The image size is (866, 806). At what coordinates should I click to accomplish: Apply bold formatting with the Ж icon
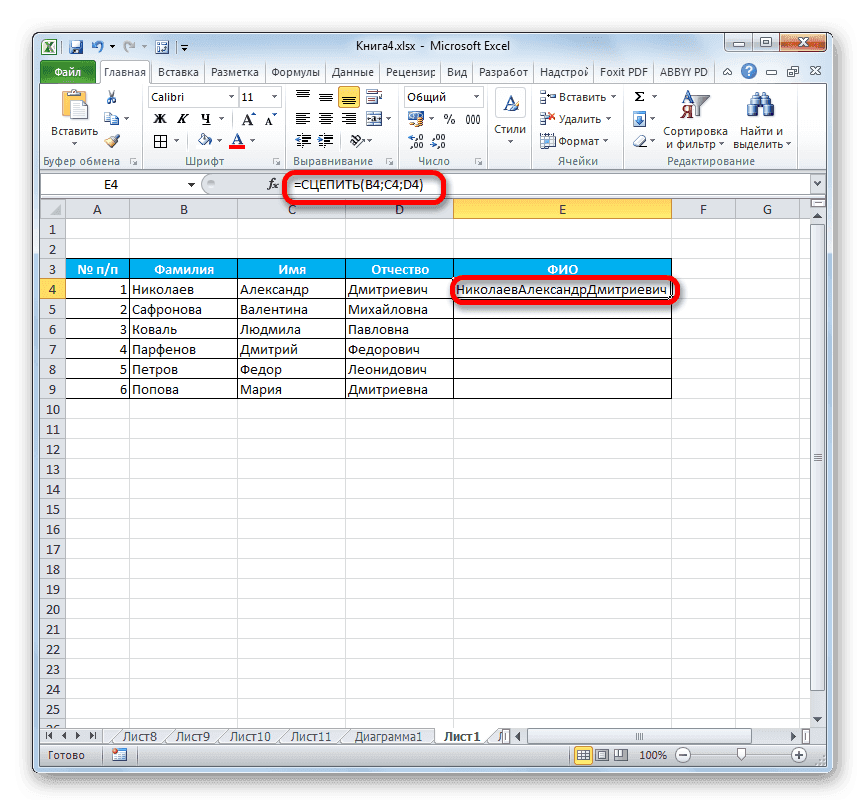click(158, 118)
